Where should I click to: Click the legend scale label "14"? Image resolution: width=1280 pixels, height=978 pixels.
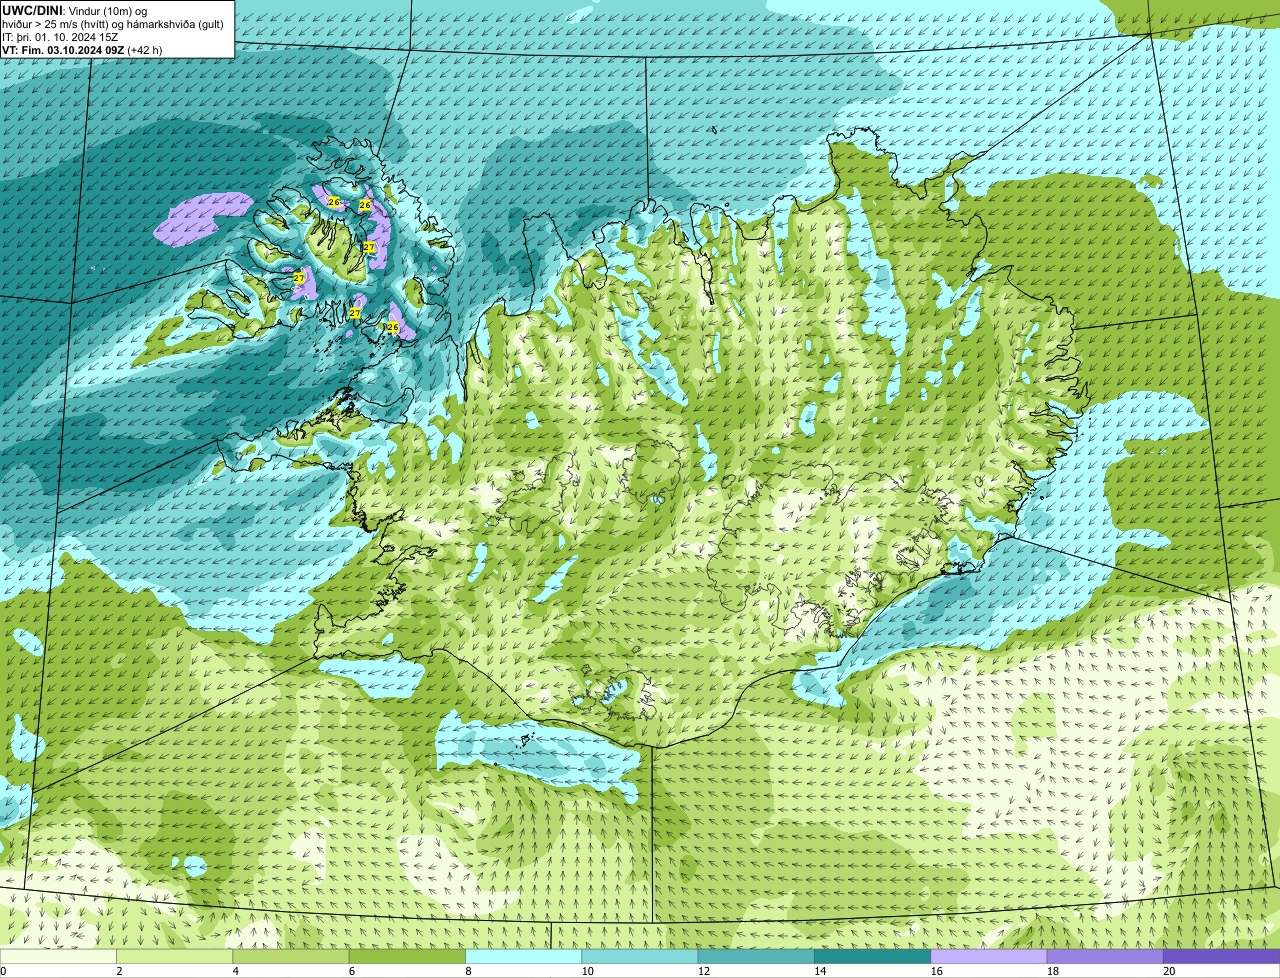[819, 971]
